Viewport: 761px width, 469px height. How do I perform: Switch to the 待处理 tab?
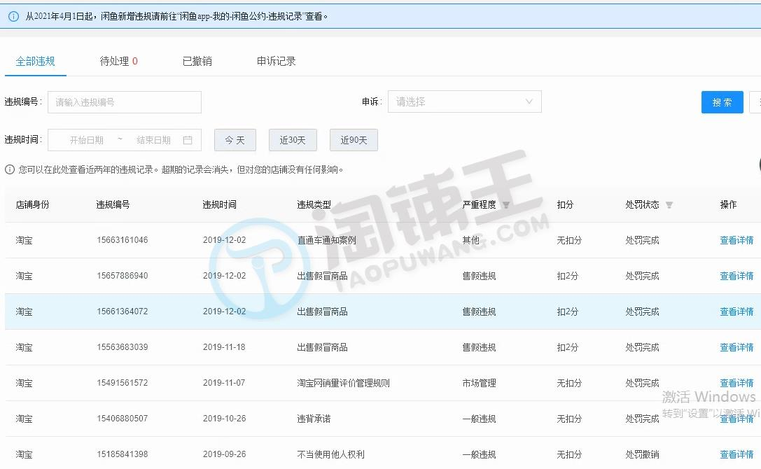[x=118, y=61]
